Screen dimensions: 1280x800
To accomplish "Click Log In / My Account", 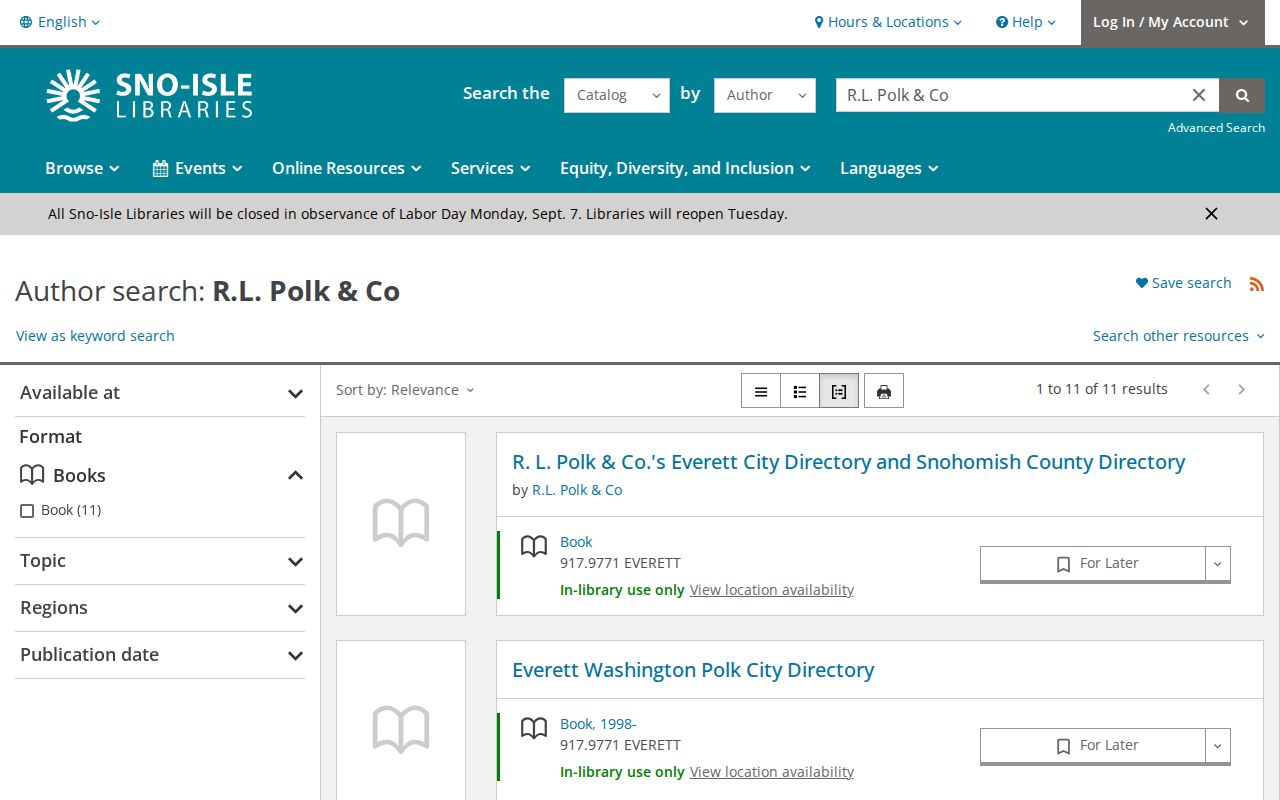I will tap(1172, 22).
